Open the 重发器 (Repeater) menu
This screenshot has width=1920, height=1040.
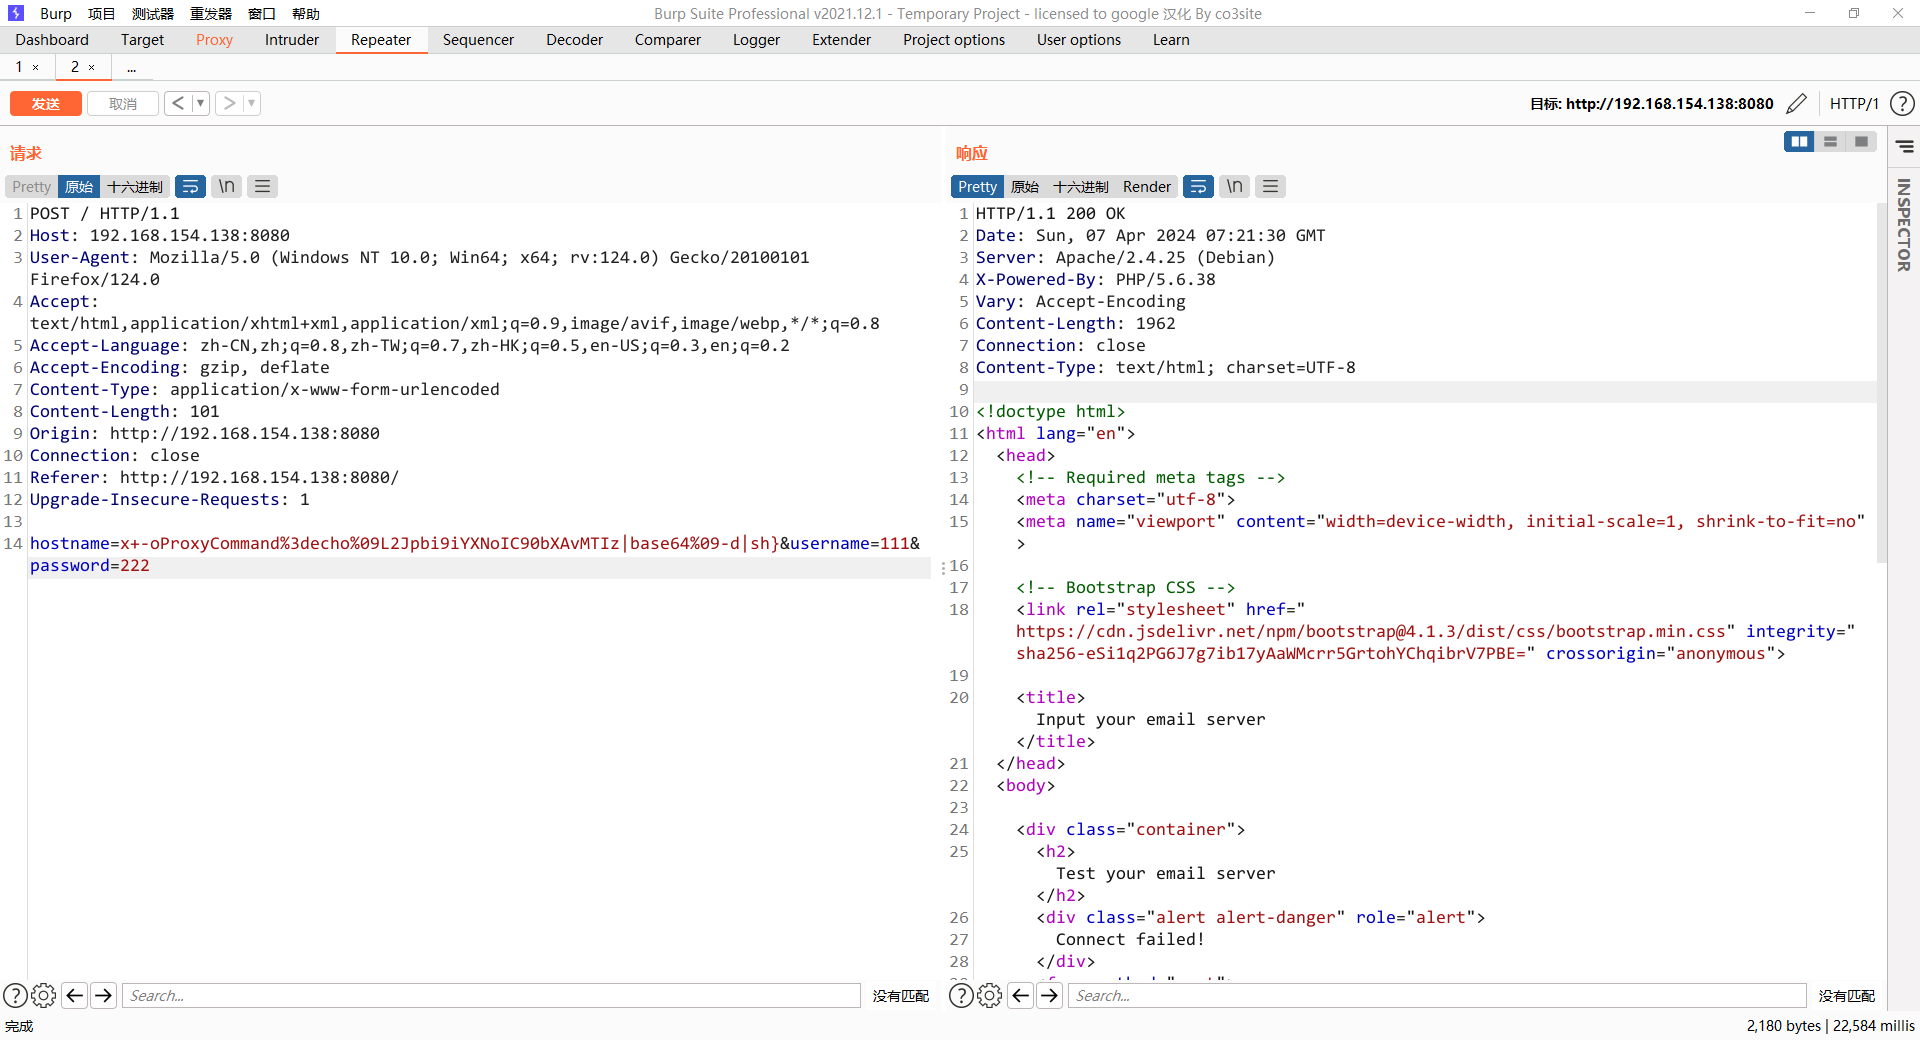[211, 14]
